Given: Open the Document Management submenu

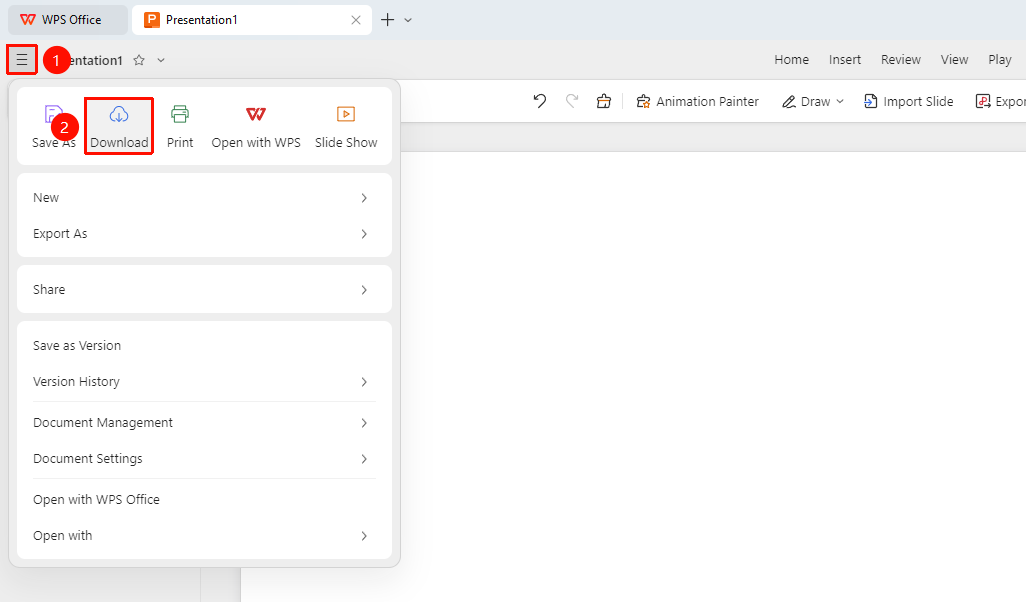Looking at the screenshot, I should coord(204,423).
